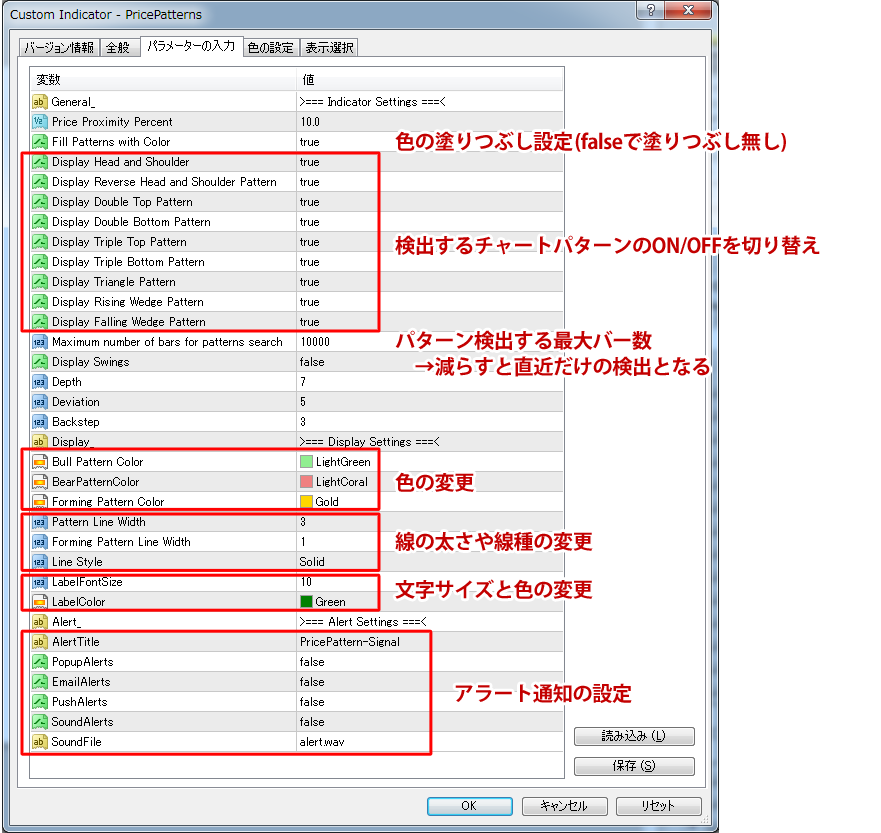Click the 123 icon beside LabelFontSize
This screenshot has height=833, width=881.
coord(41,581)
